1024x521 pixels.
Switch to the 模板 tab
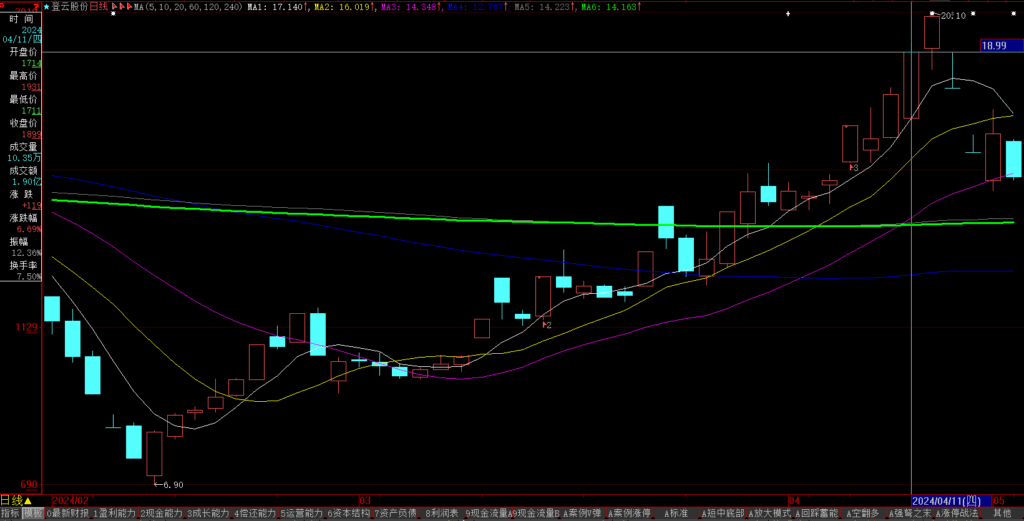[x=33, y=513]
